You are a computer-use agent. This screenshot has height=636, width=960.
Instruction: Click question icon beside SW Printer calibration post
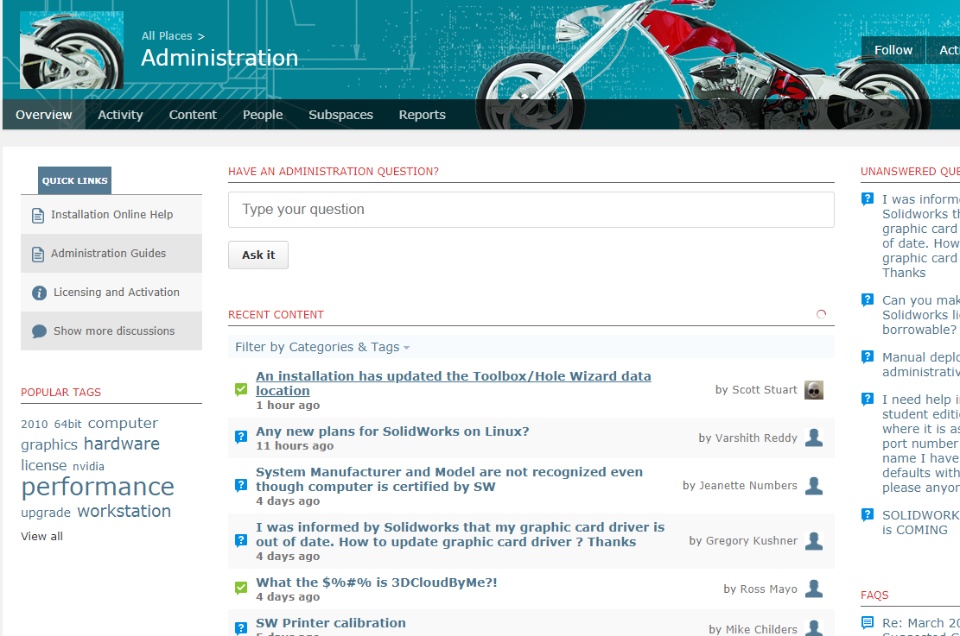pos(241,628)
